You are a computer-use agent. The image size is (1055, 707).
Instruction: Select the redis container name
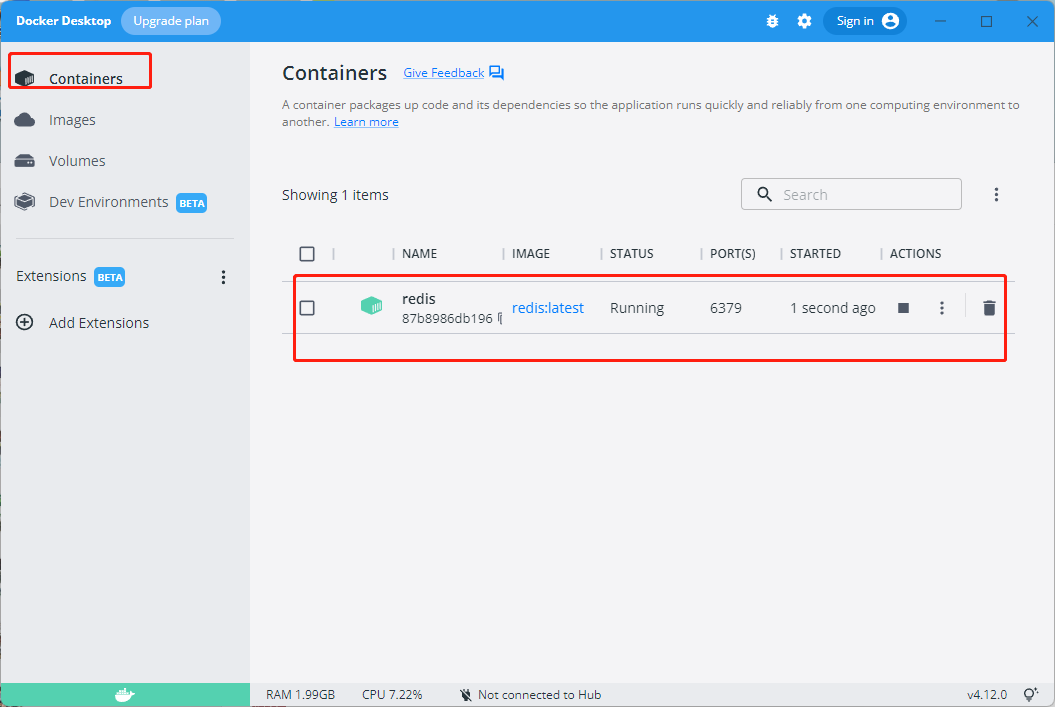click(x=419, y=299)
